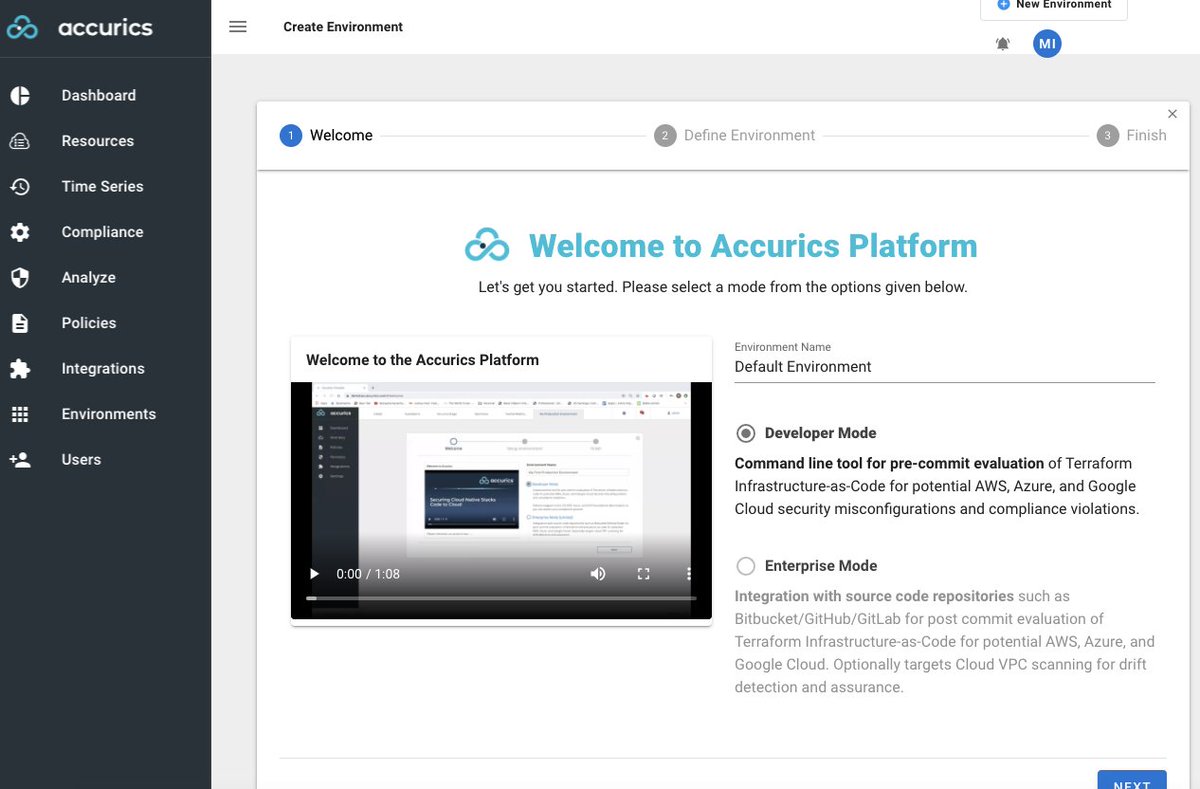Select step 2 Define Environment
This screenshot has width=1200, height=789.
click(735, 135)
